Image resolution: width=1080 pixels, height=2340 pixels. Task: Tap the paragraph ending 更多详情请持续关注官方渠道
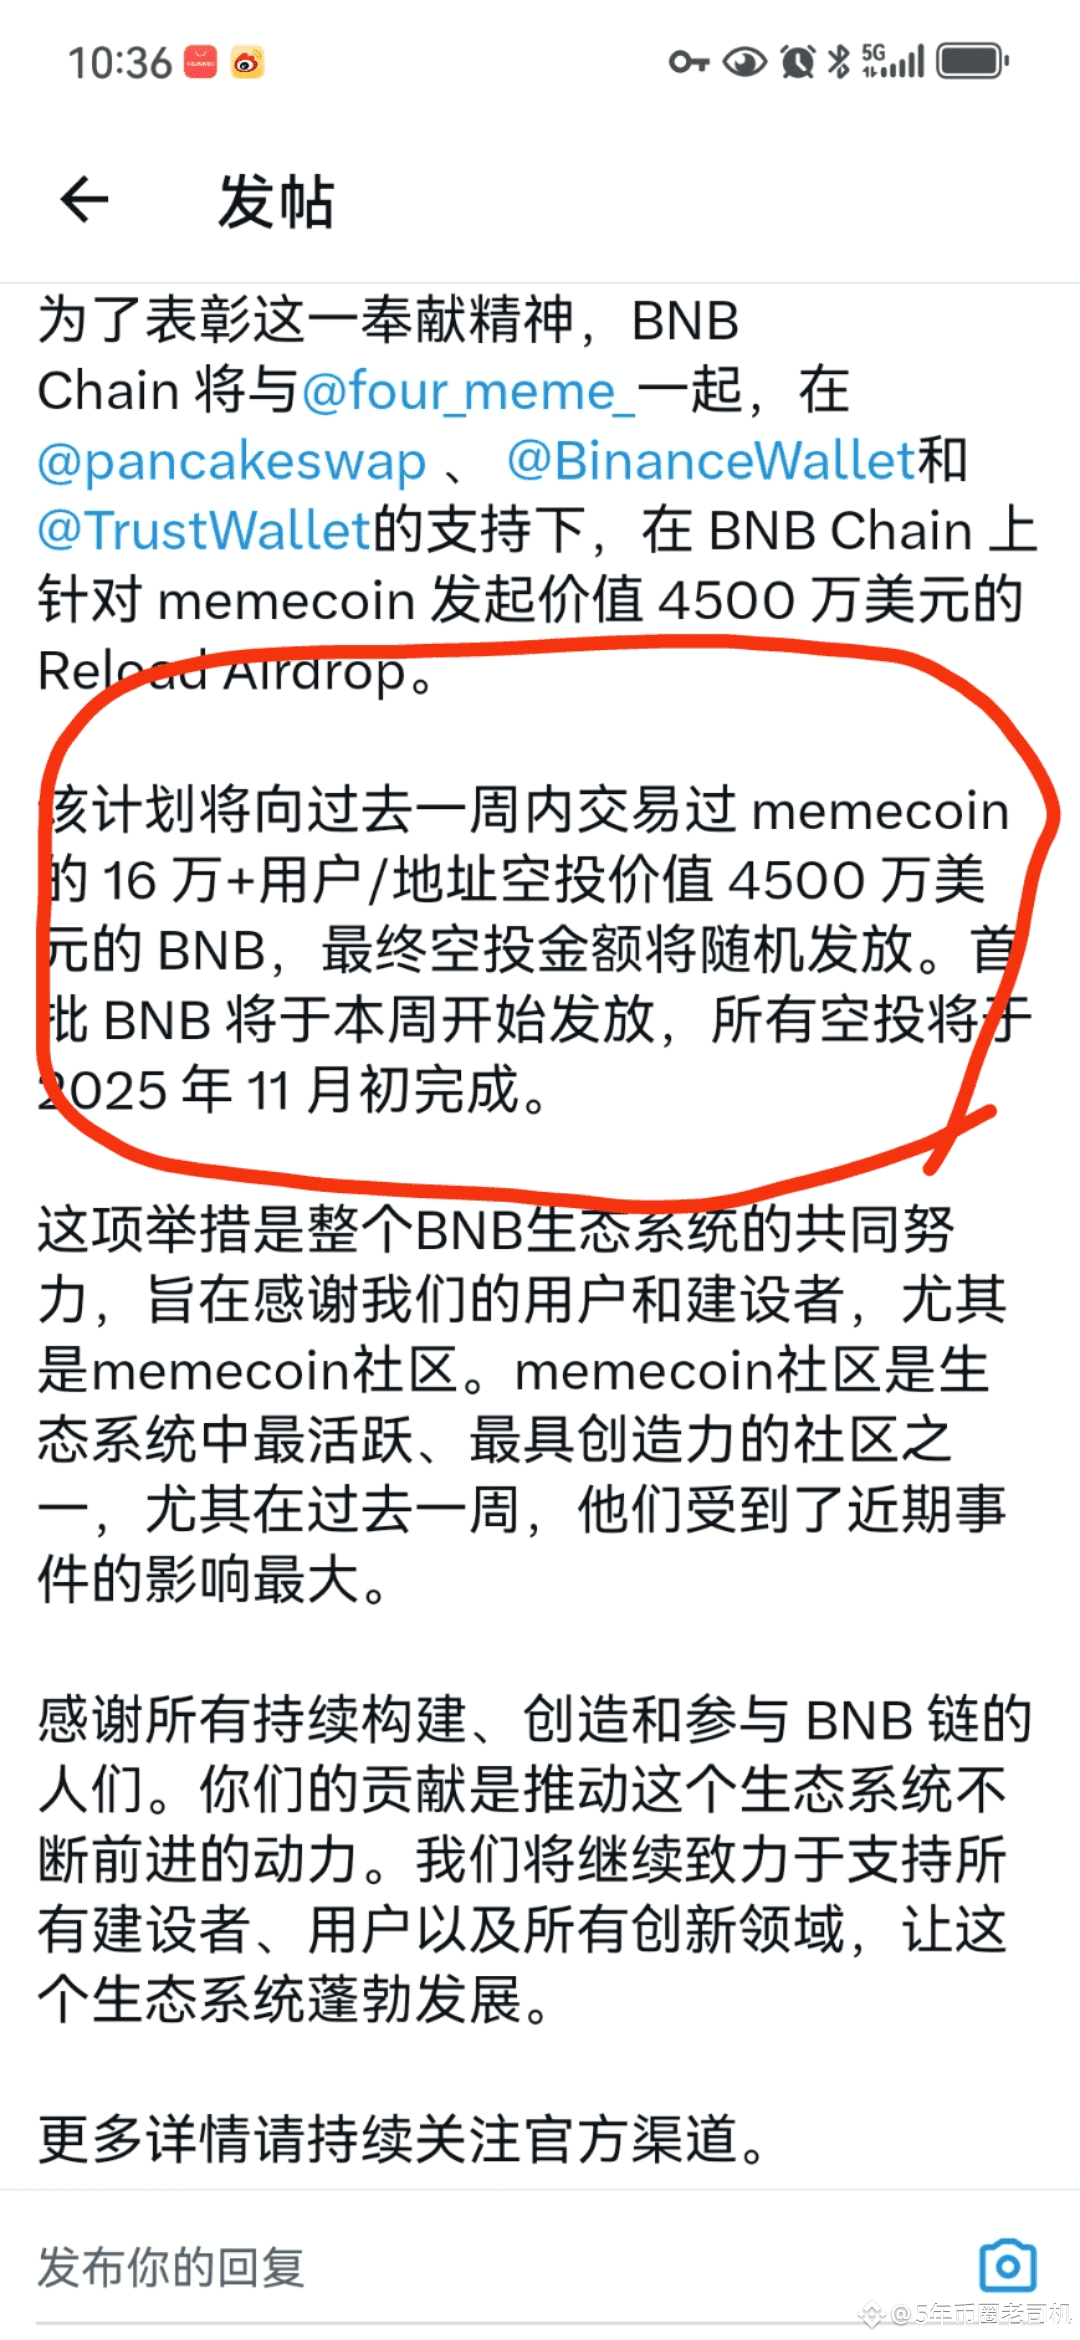click(x=402, y=2139)
